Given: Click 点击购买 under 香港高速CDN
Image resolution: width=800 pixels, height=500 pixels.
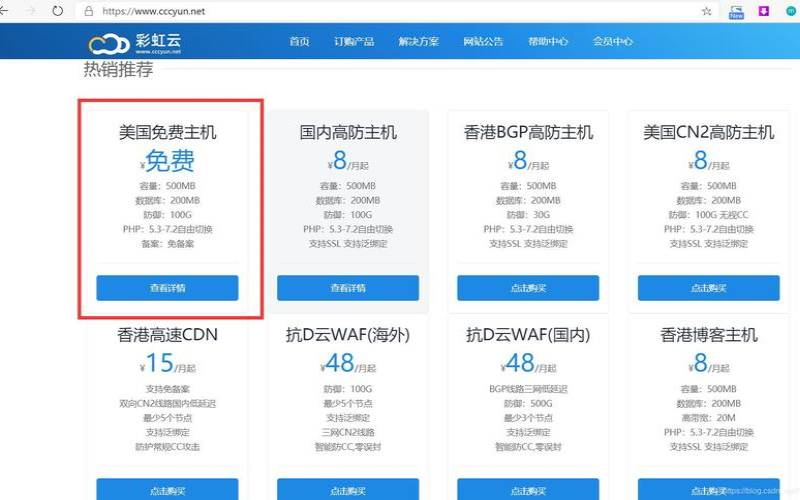Looking at the screenshot, I should 167,489.
